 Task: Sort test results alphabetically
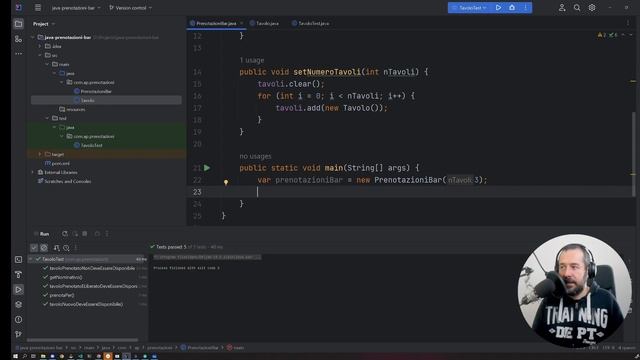pyautogui.click(x=56, y=248)
